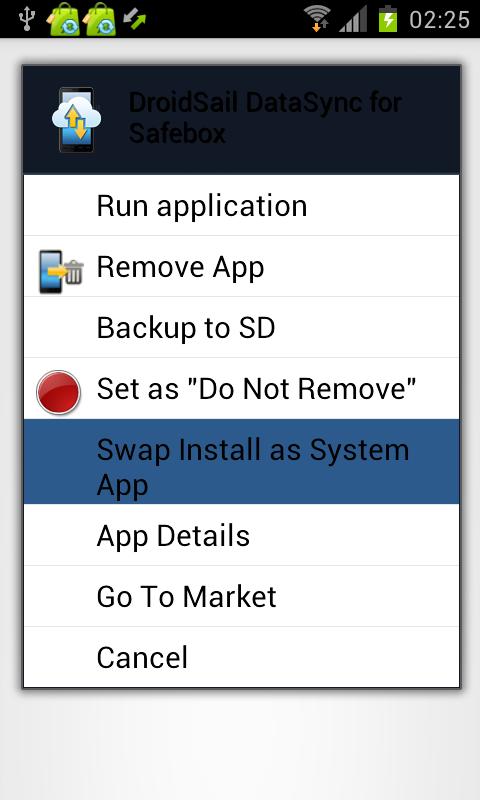480x800 pixels.
Task: Tap the Wi-Fi signal status icon
Action: tap(316, 18)
